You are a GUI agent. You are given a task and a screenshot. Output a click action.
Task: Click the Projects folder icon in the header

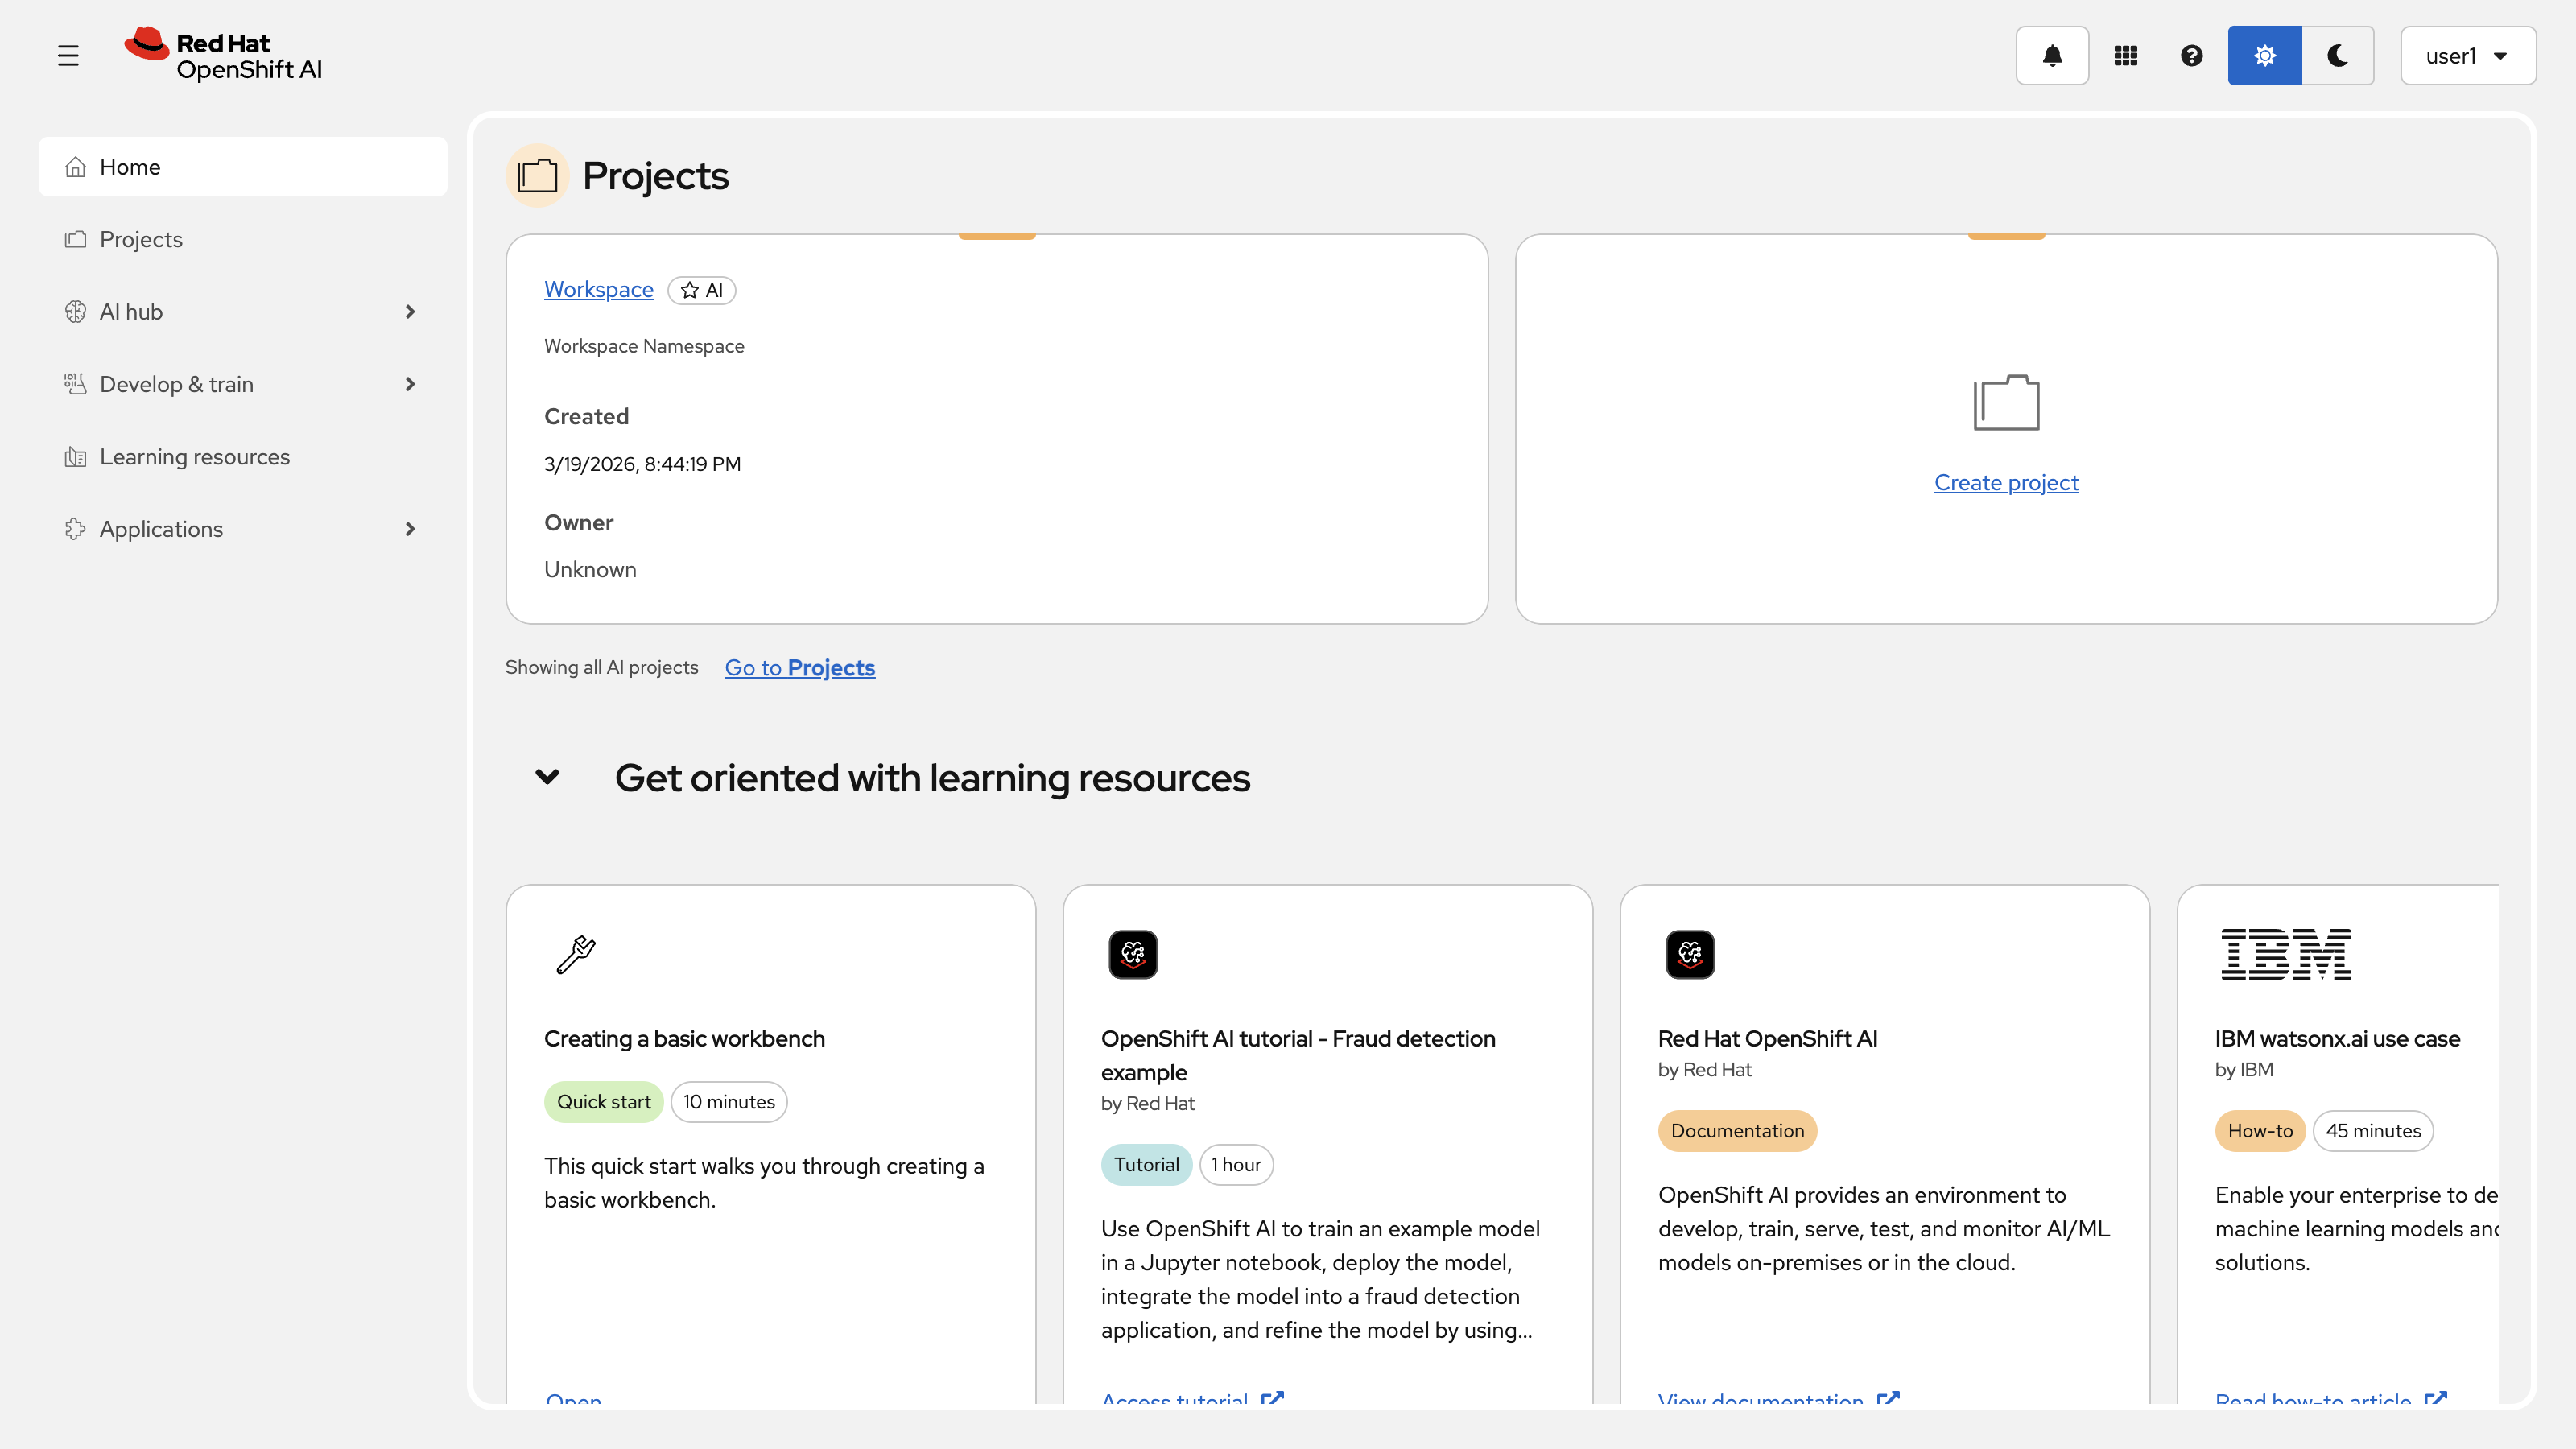coord(537,175)
